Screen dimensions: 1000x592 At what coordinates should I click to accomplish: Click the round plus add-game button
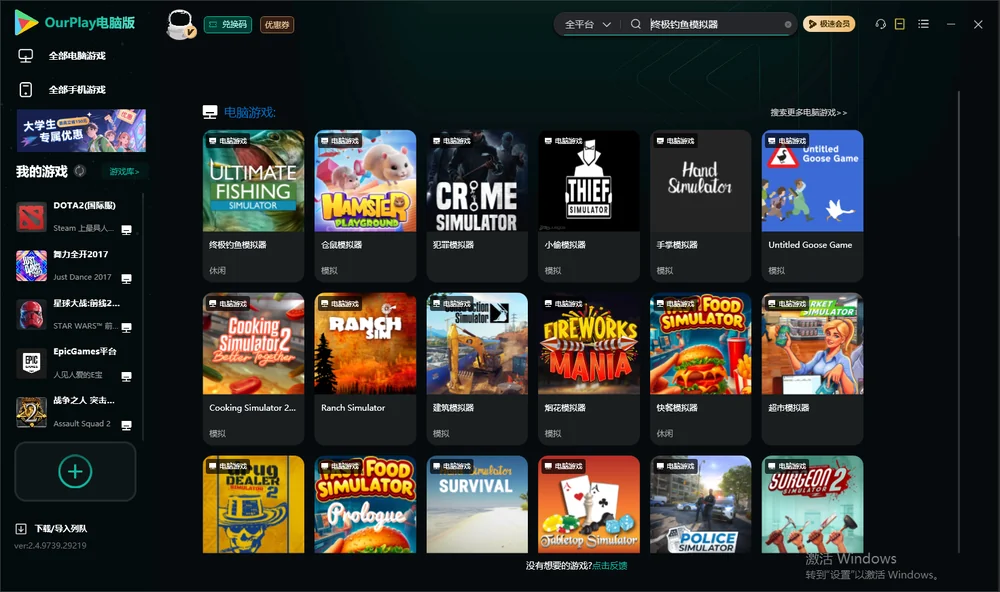point(75,471)
